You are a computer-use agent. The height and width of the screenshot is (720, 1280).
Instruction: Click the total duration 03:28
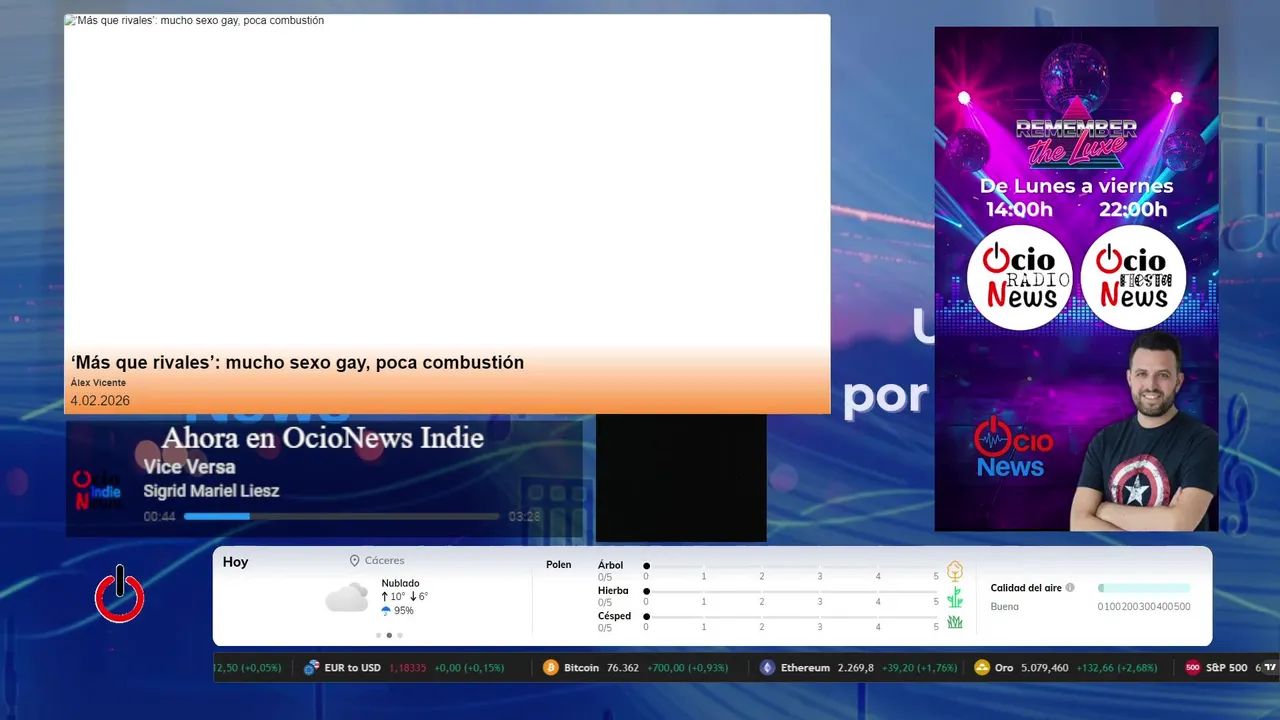pyautogui.click(x=524, y=517)
